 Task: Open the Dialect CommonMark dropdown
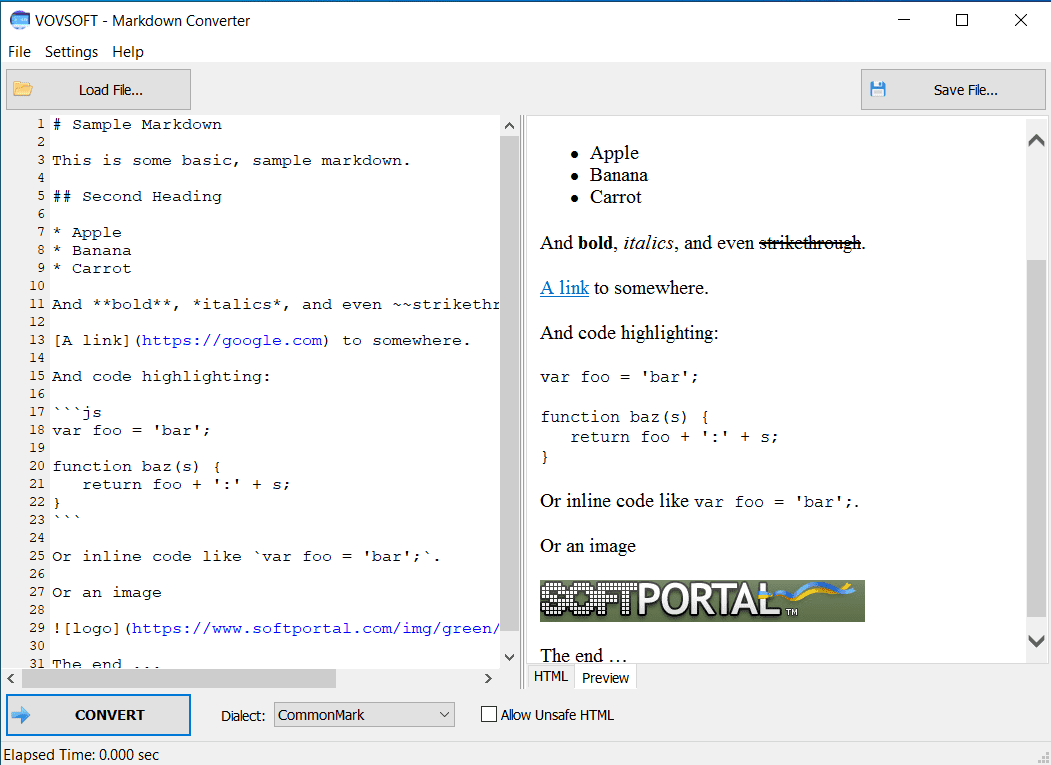364,715
